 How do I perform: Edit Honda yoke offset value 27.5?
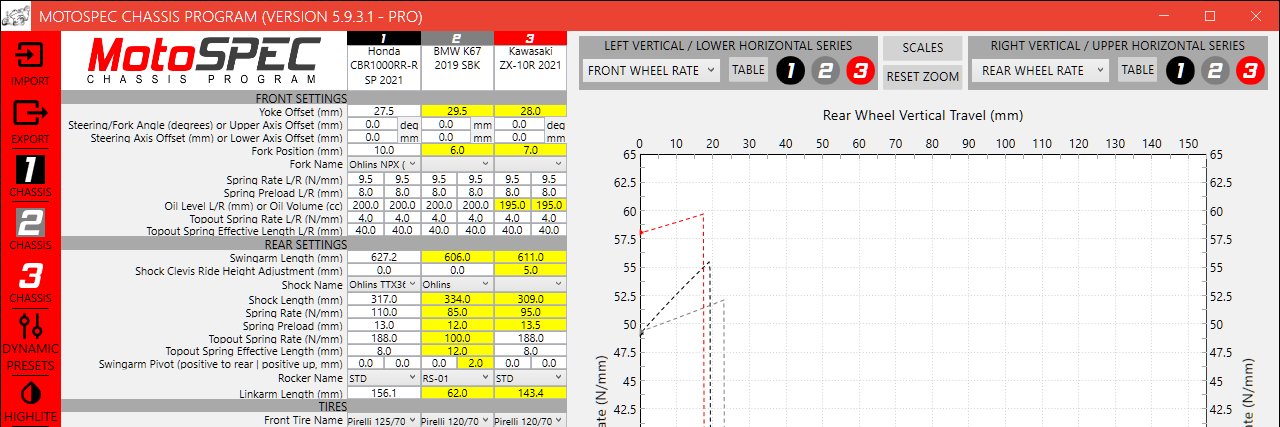coord(384,112)
